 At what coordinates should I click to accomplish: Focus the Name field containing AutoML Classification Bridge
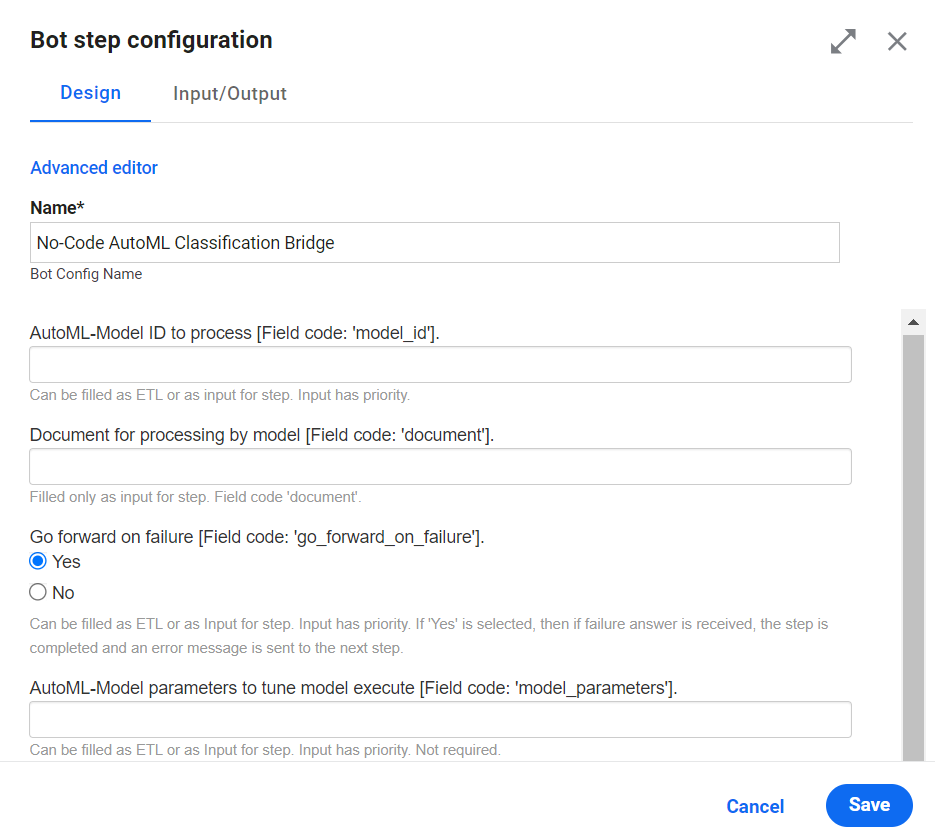pos(435,243)
